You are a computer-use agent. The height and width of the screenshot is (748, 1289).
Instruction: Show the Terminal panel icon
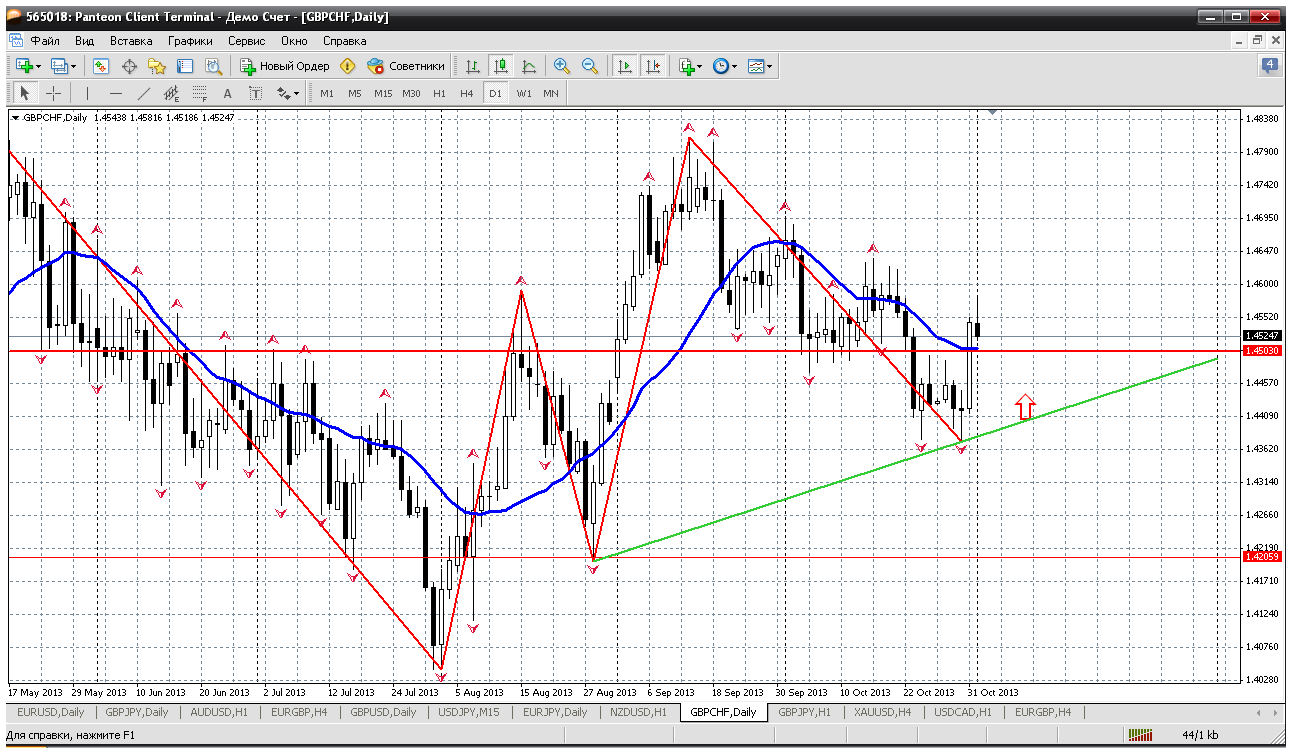tap(185, 66)
